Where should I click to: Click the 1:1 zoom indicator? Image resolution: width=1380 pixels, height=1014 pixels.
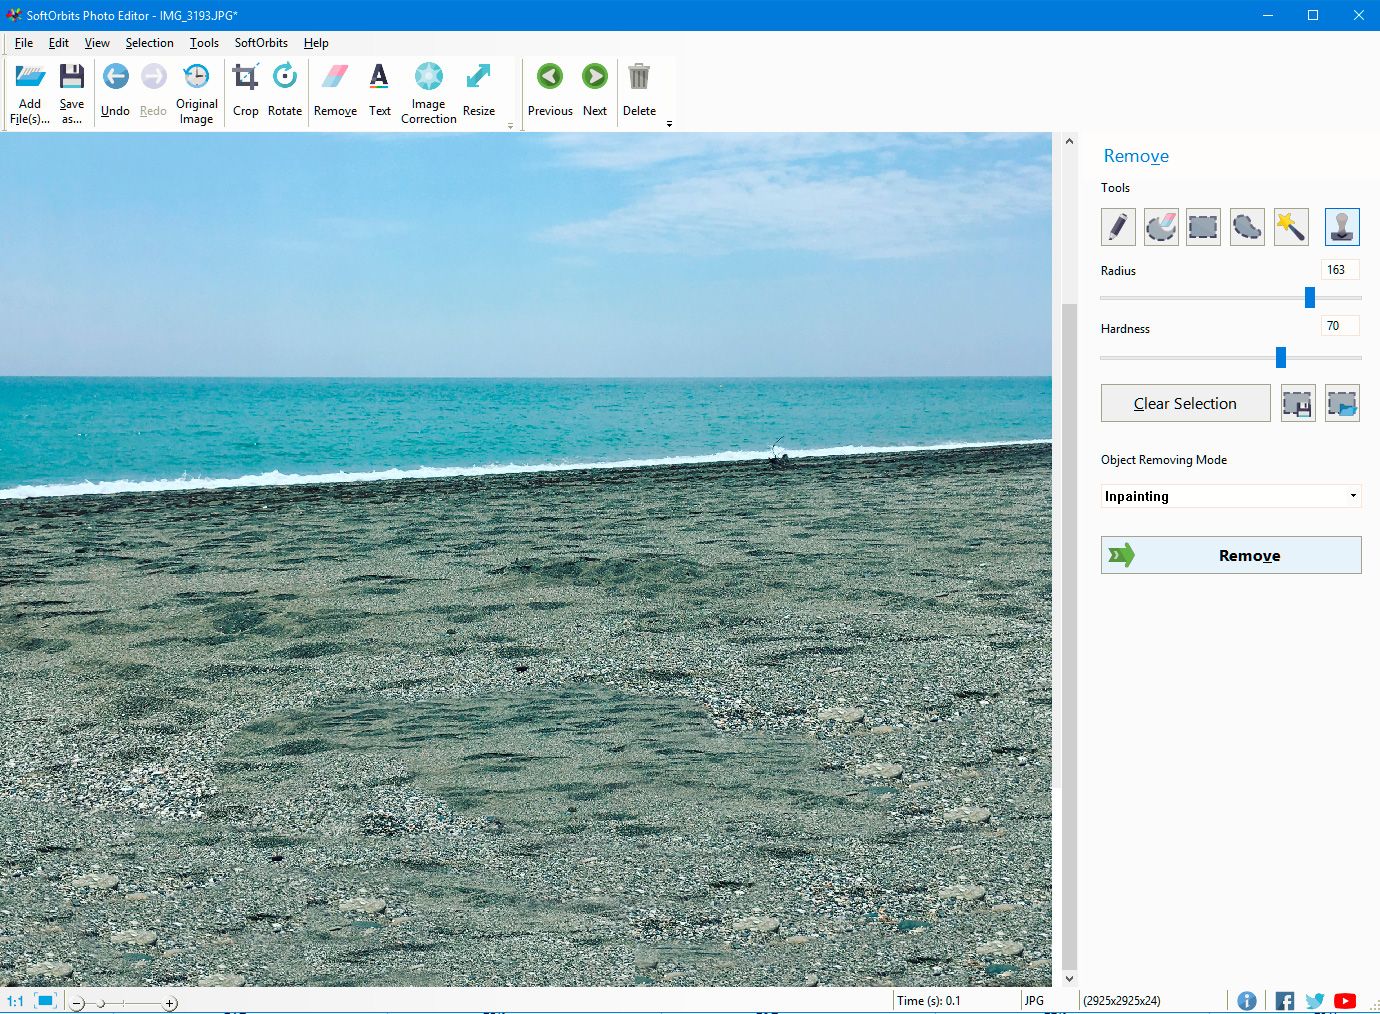coord(15,1001)
